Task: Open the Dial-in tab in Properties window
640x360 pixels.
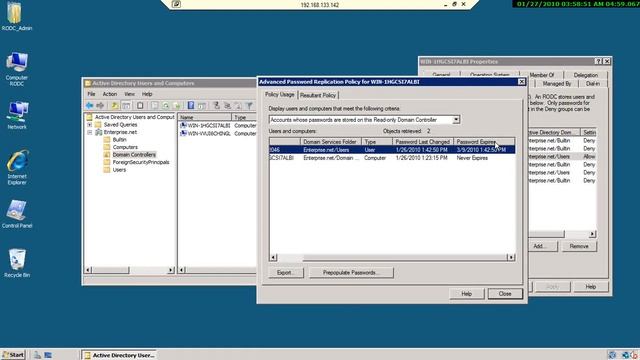Action: [593, 83]
